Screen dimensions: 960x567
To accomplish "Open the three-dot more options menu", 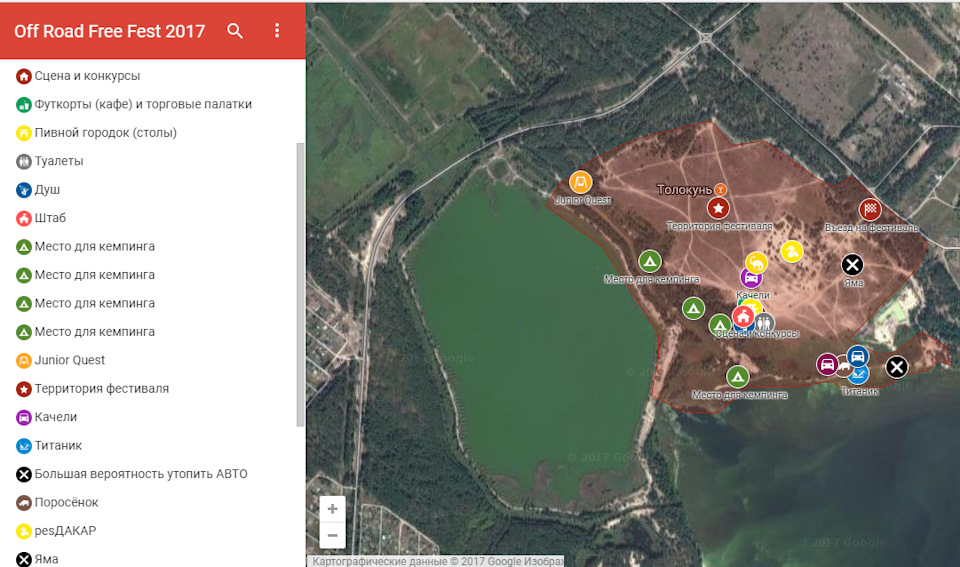I will 277,31.
